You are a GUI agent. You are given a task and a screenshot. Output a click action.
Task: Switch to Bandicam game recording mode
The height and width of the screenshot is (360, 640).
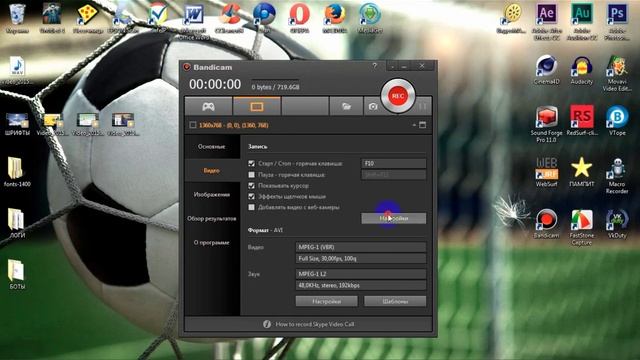209,107
